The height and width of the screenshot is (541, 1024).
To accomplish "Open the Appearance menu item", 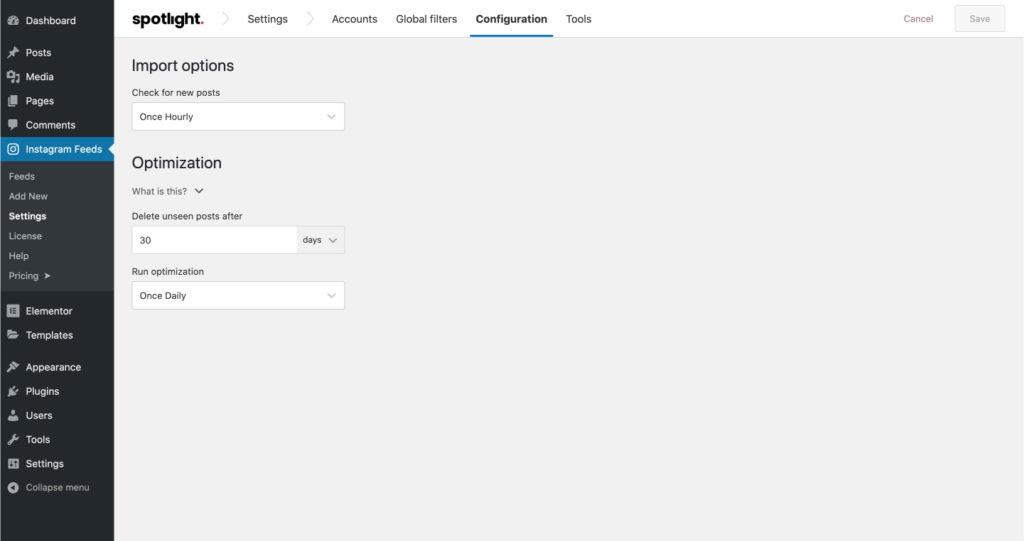I will [57, 367].
